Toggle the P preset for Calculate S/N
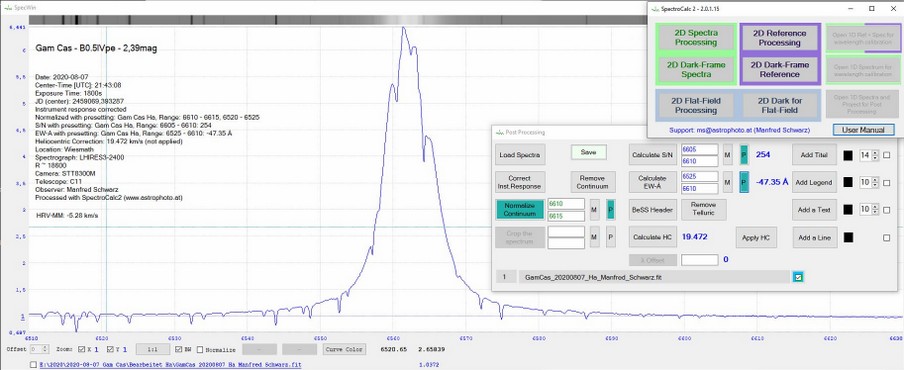 [x=744, y=154]
